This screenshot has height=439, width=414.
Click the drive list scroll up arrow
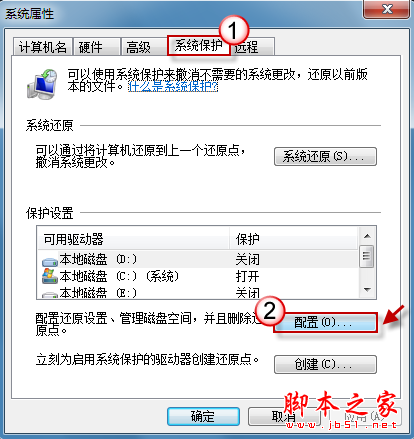tap(367, 236)
